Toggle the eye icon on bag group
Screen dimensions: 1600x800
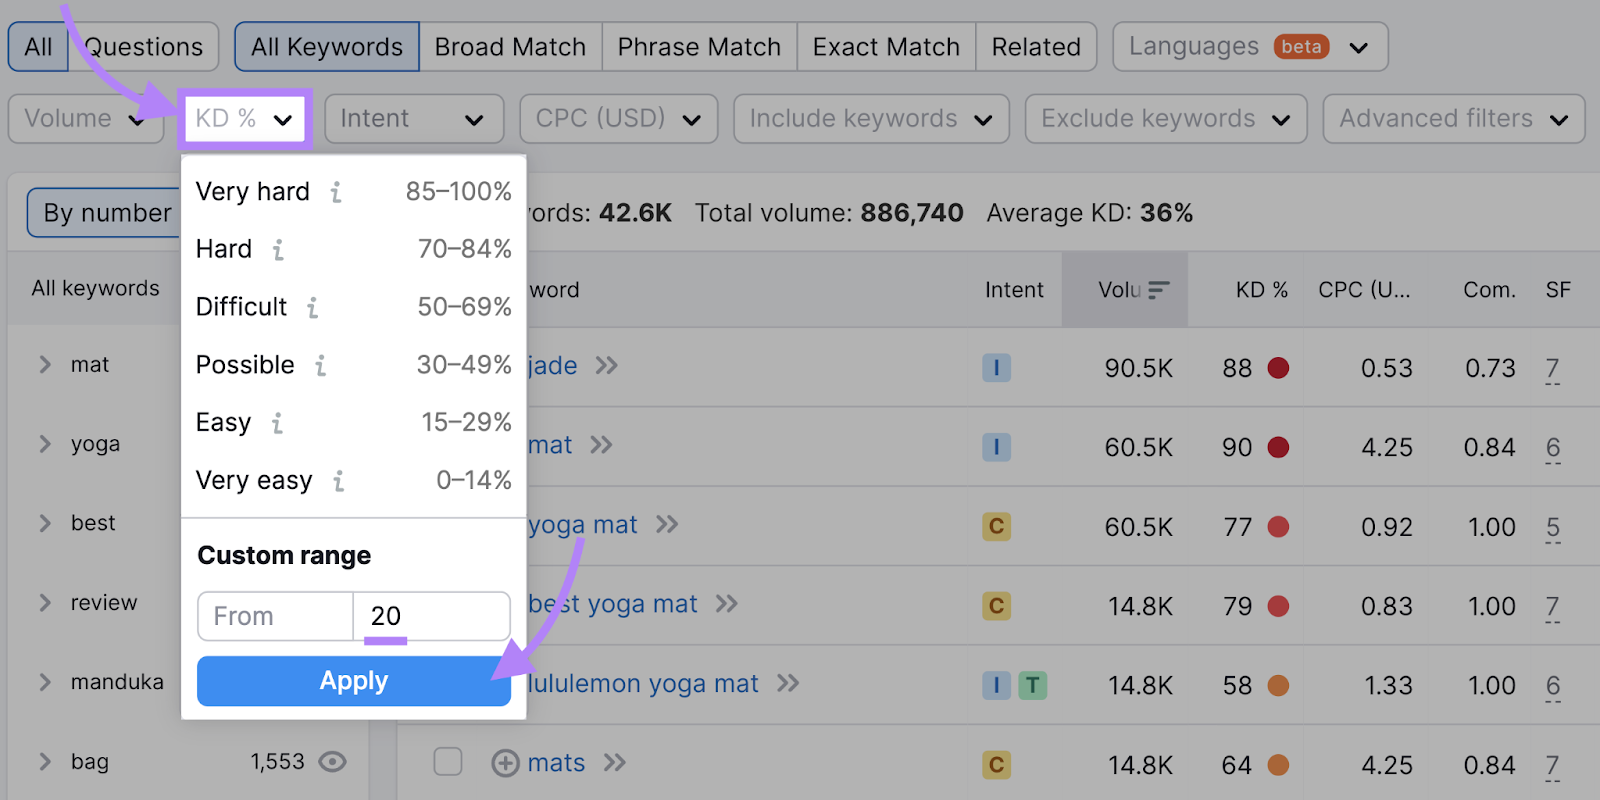click(332, 762)
